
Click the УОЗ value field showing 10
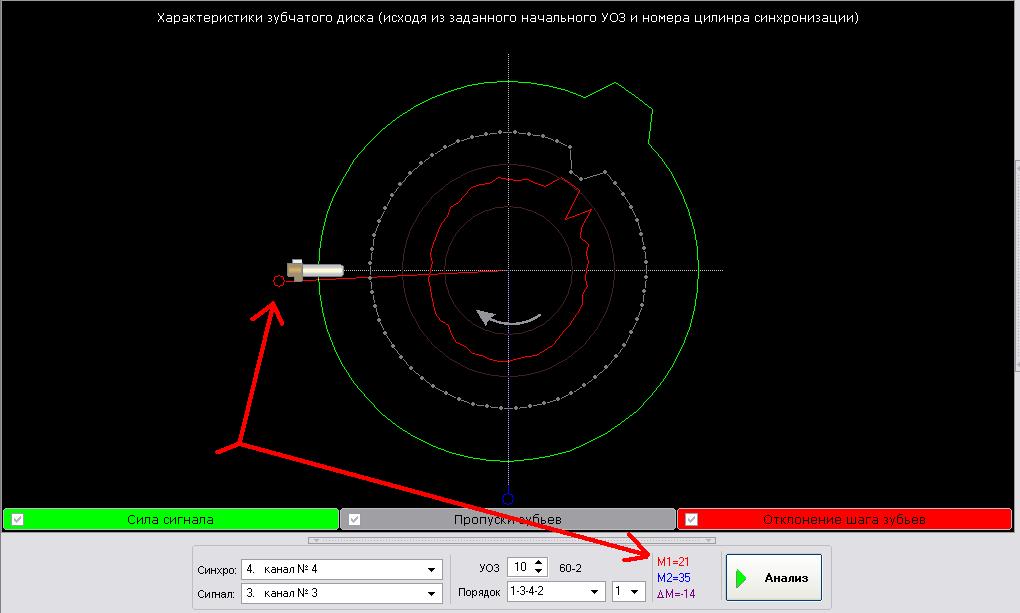point(520,567)
